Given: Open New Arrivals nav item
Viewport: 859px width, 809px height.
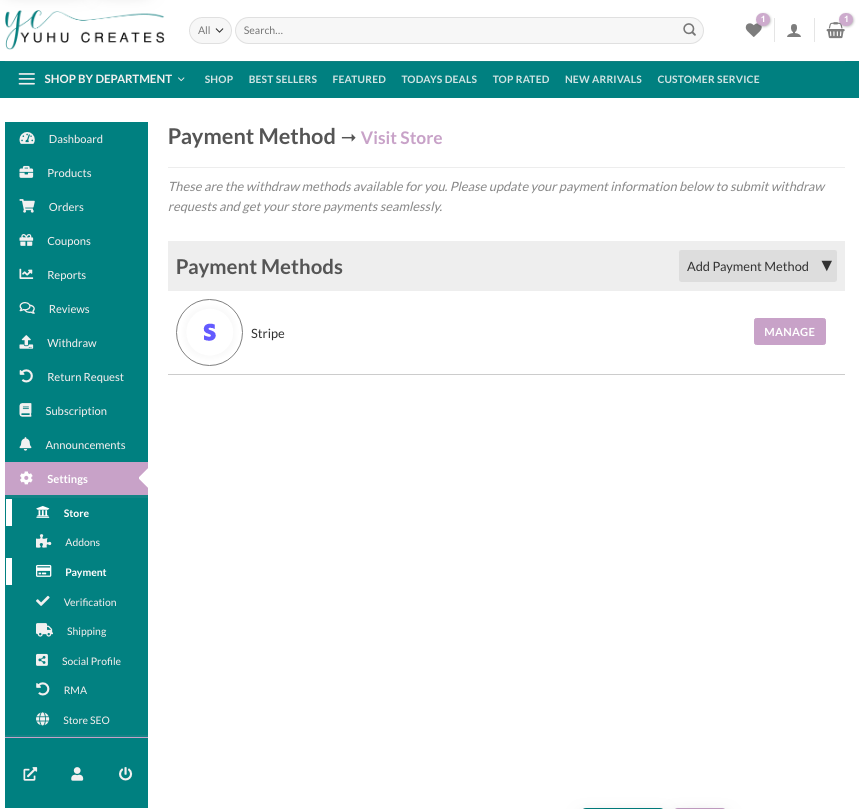Looking at the screenshot, I should pyautogui.click(x=603, y=79).
